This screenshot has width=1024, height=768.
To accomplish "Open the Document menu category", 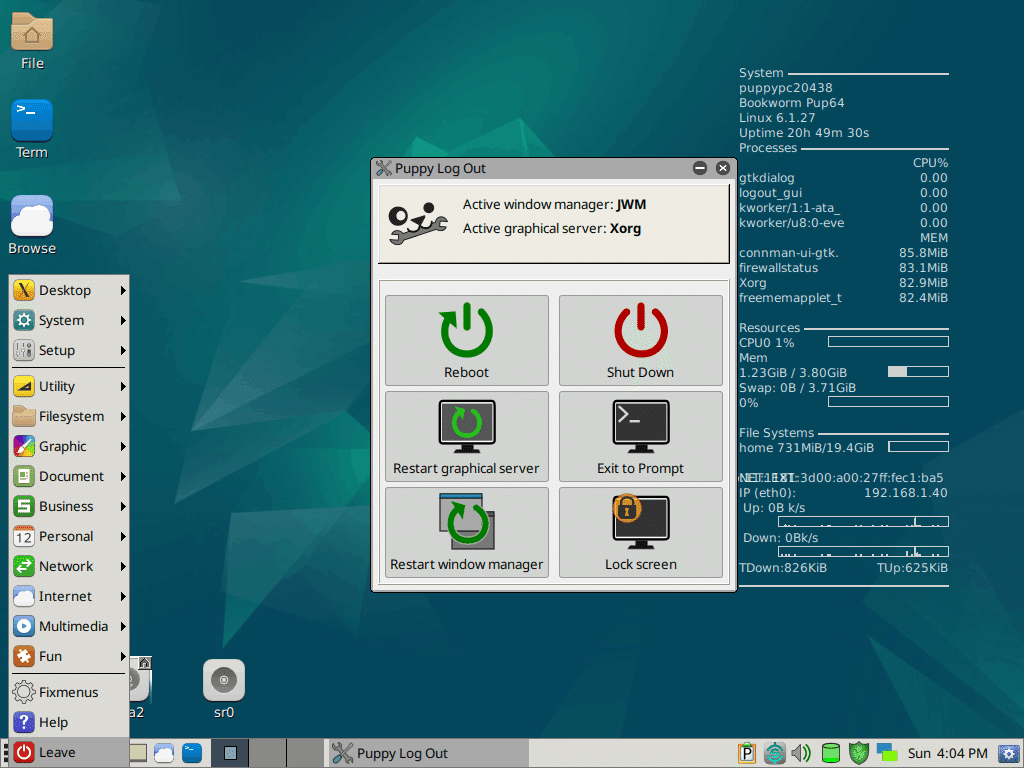I will click(69, 476).
